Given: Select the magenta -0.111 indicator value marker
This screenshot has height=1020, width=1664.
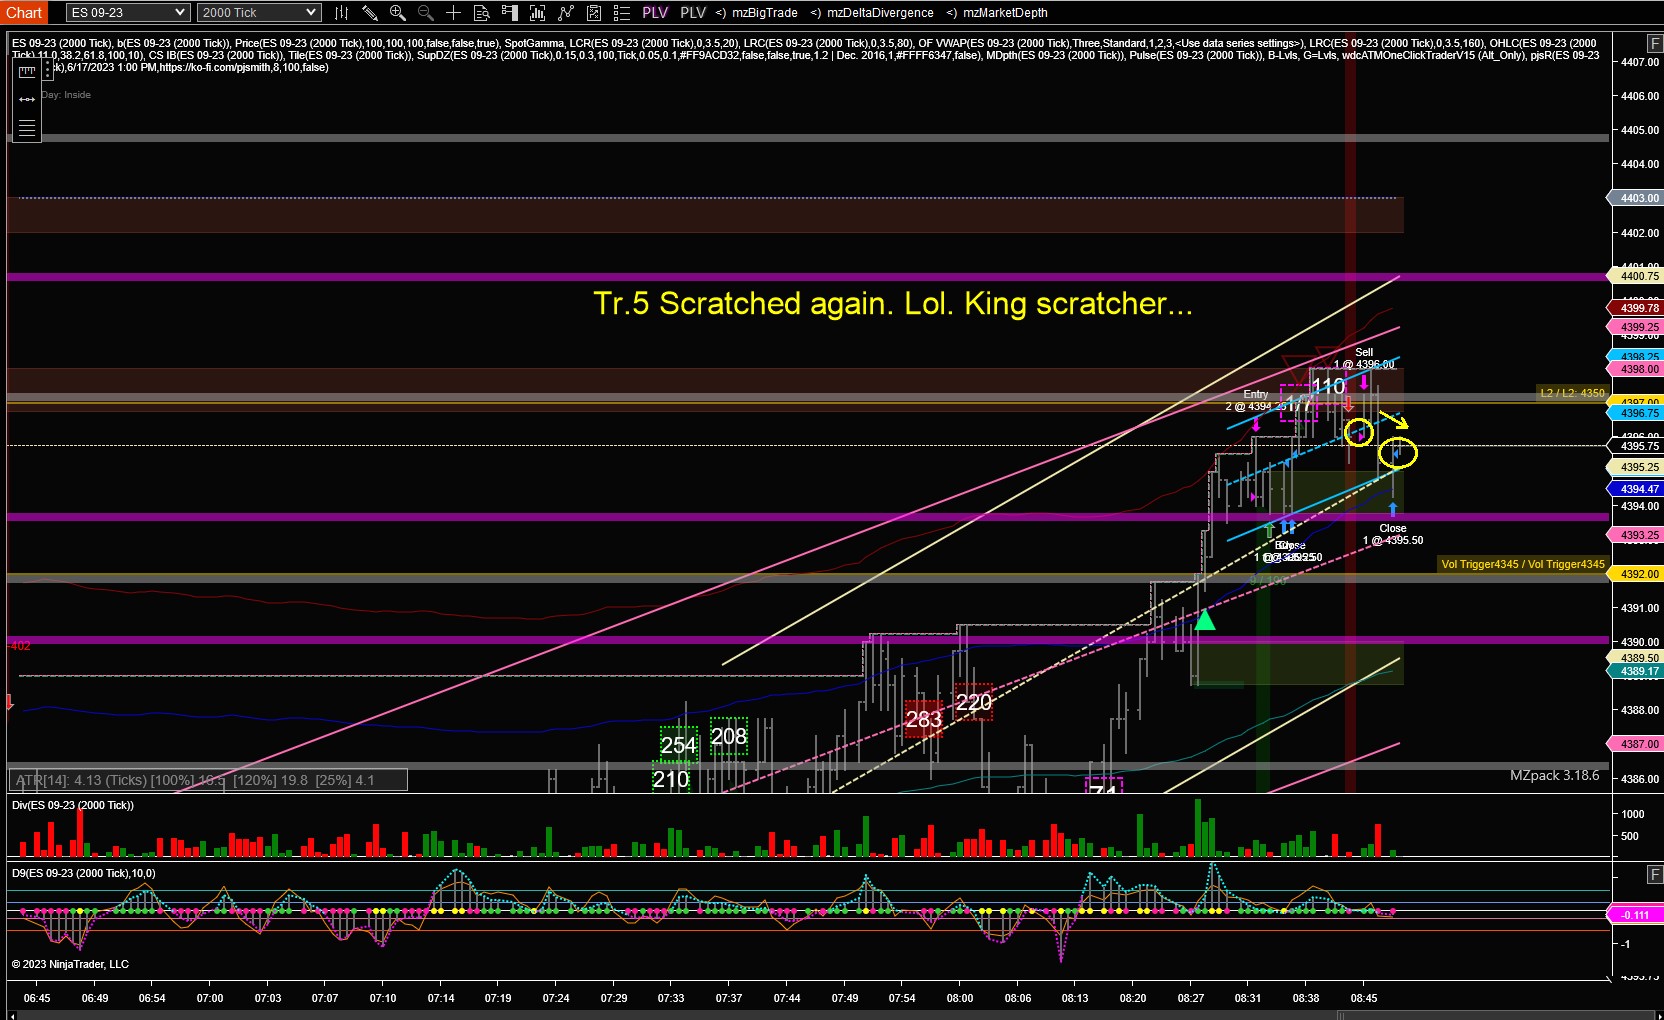Looking at the screenshot, I should coord(1636,915).
